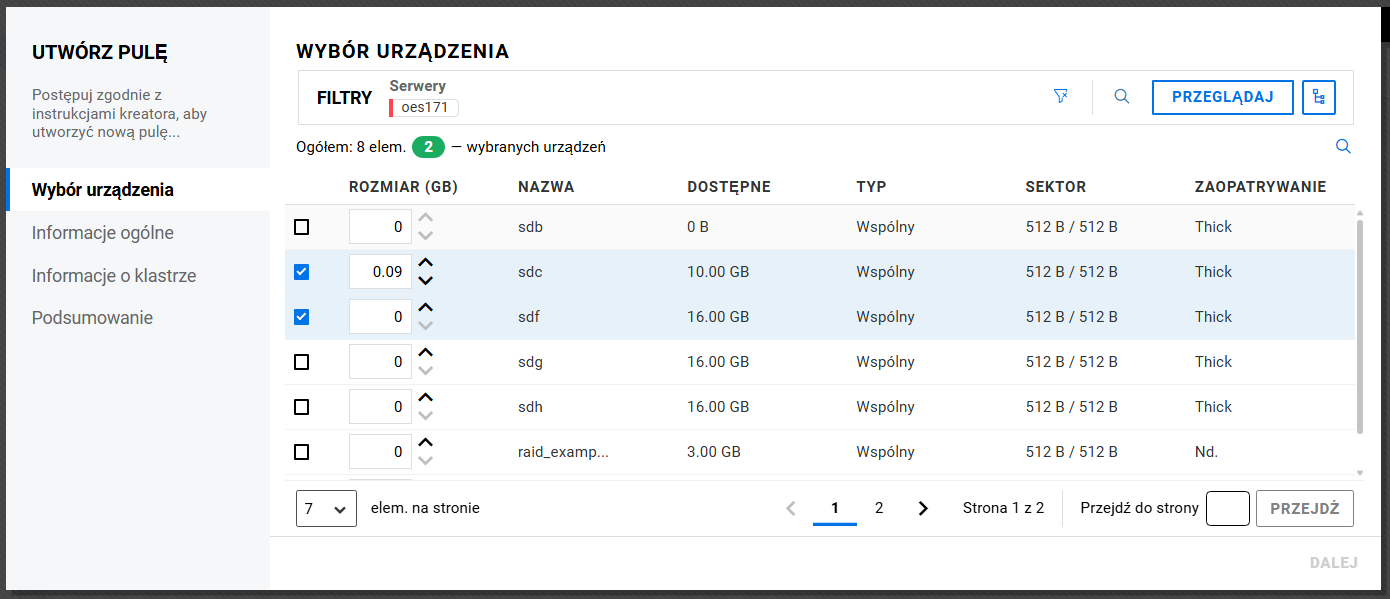Click the go-to-page number input field
The image size is (1390, 599).
coord(1227,508)
